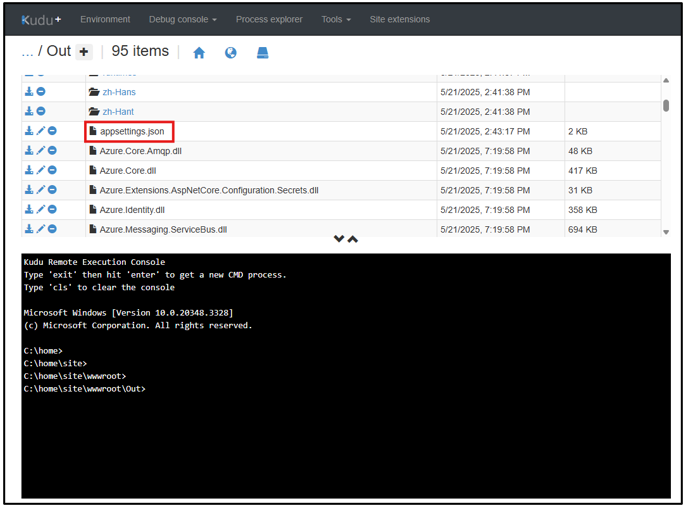Viewport: 686px width, 508px height.
Task: Open the Debug console dropdown
Action: (x=182, y=19)
